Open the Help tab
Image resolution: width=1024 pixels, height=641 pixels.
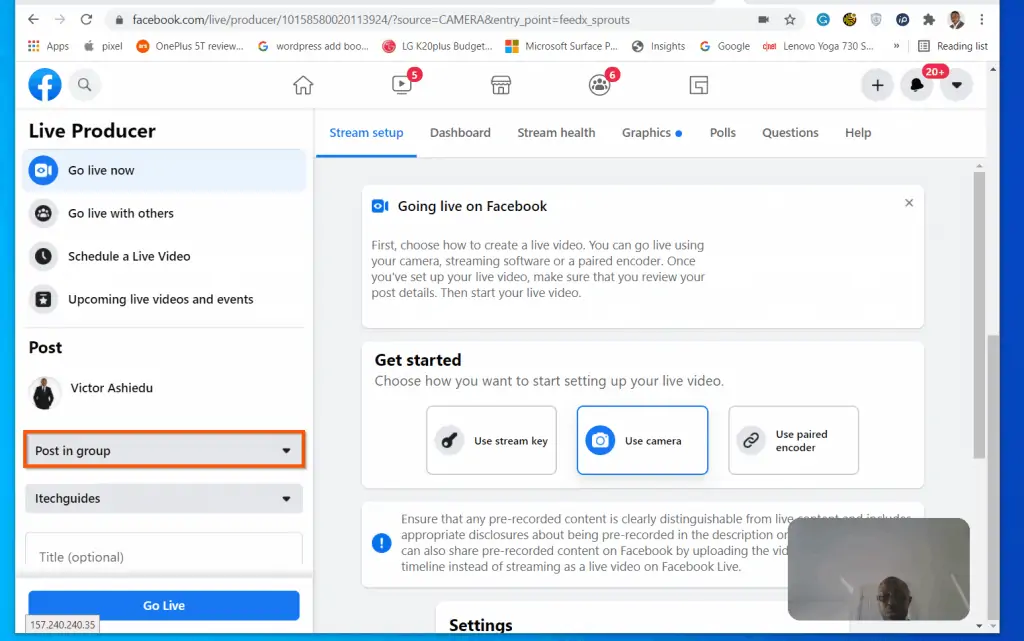[x=858, y=133]
